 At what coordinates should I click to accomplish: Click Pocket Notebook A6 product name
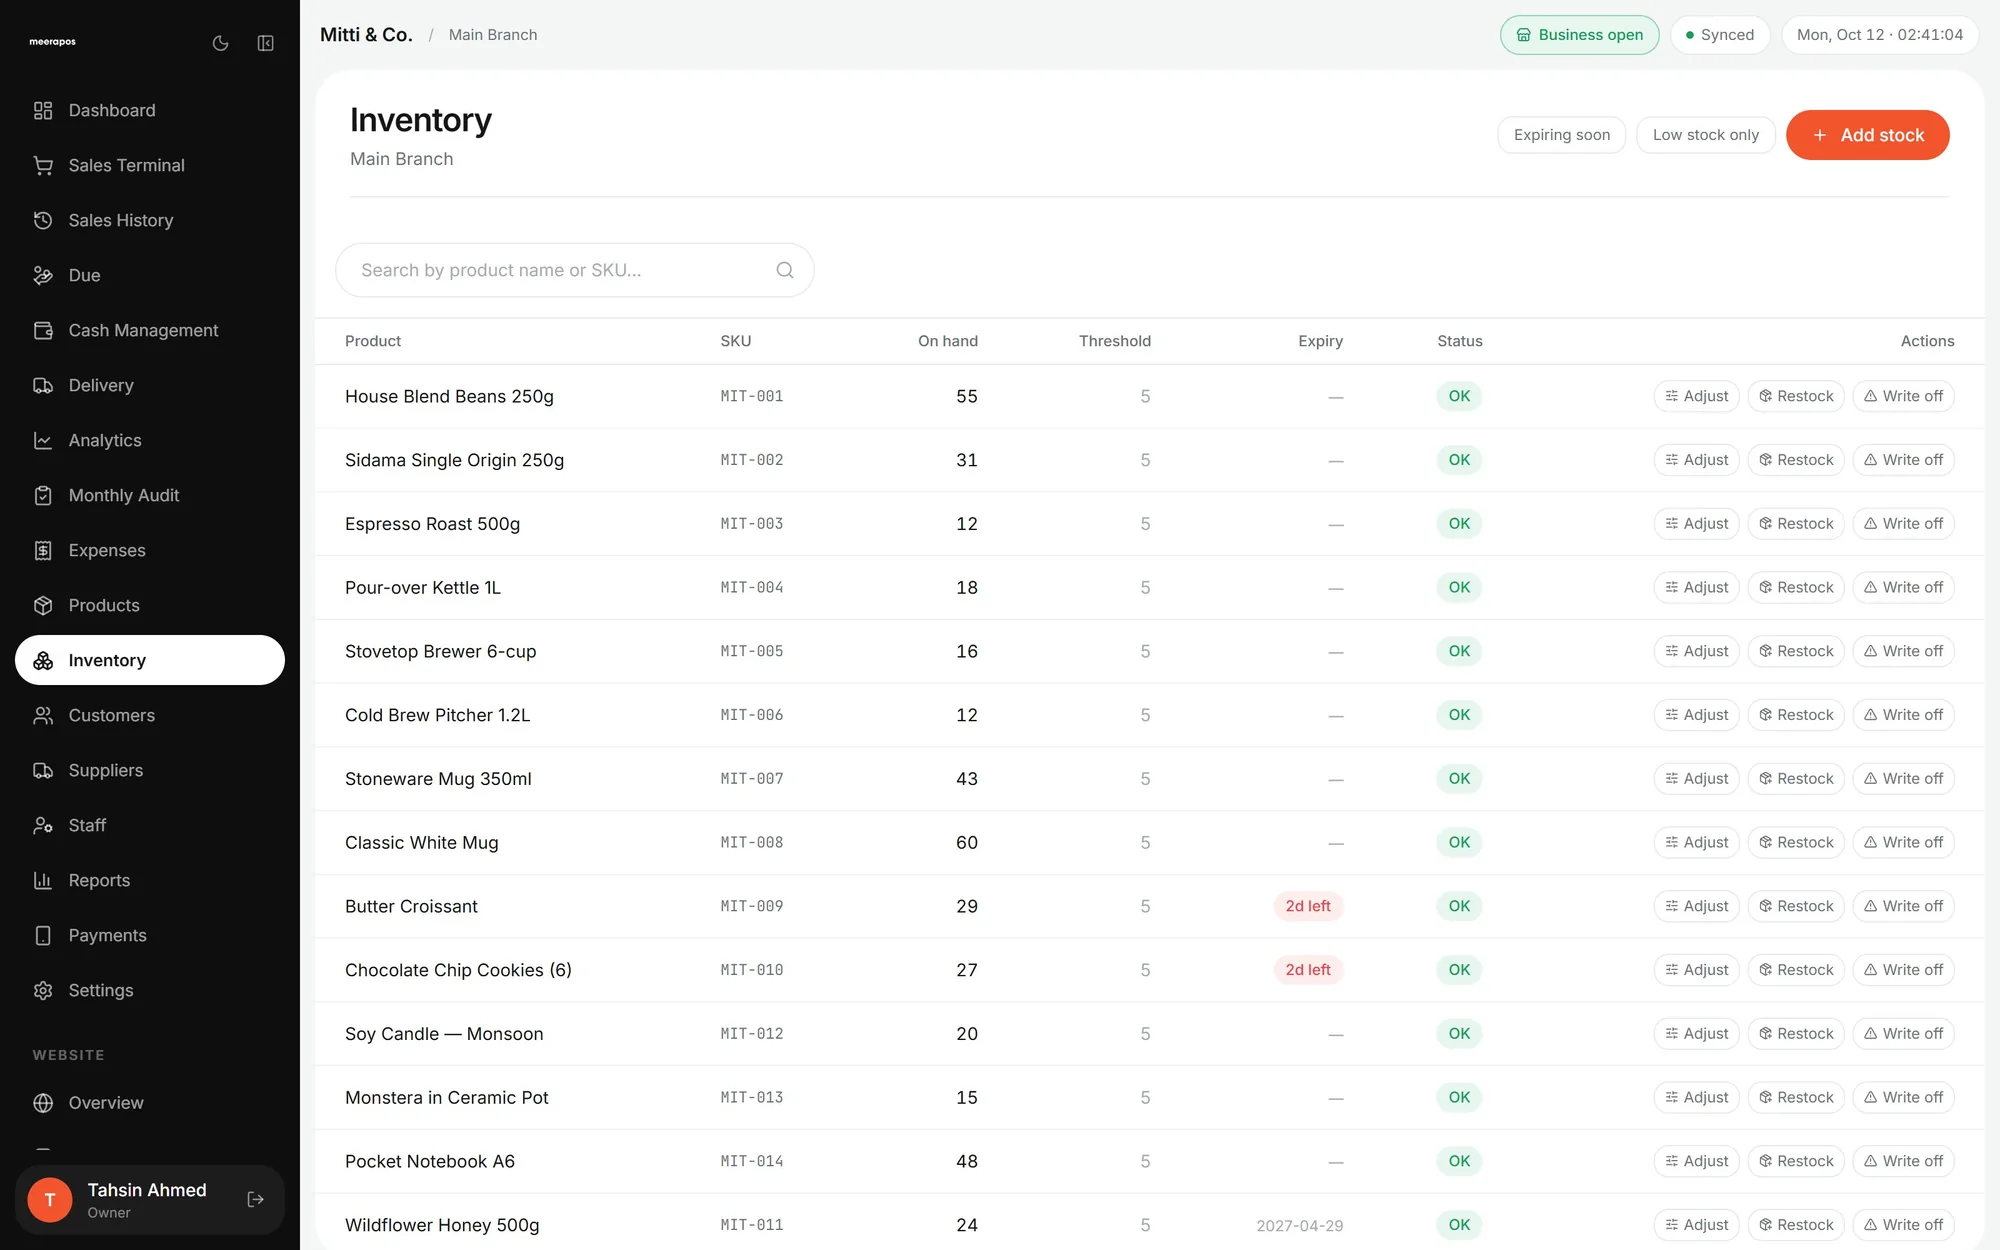click(430, 1161)
